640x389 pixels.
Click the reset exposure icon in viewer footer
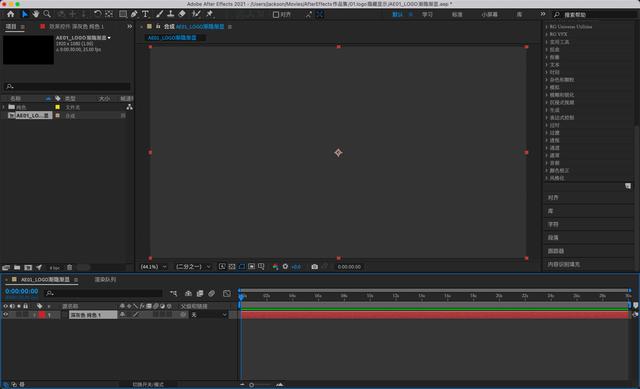coord(285,267)
